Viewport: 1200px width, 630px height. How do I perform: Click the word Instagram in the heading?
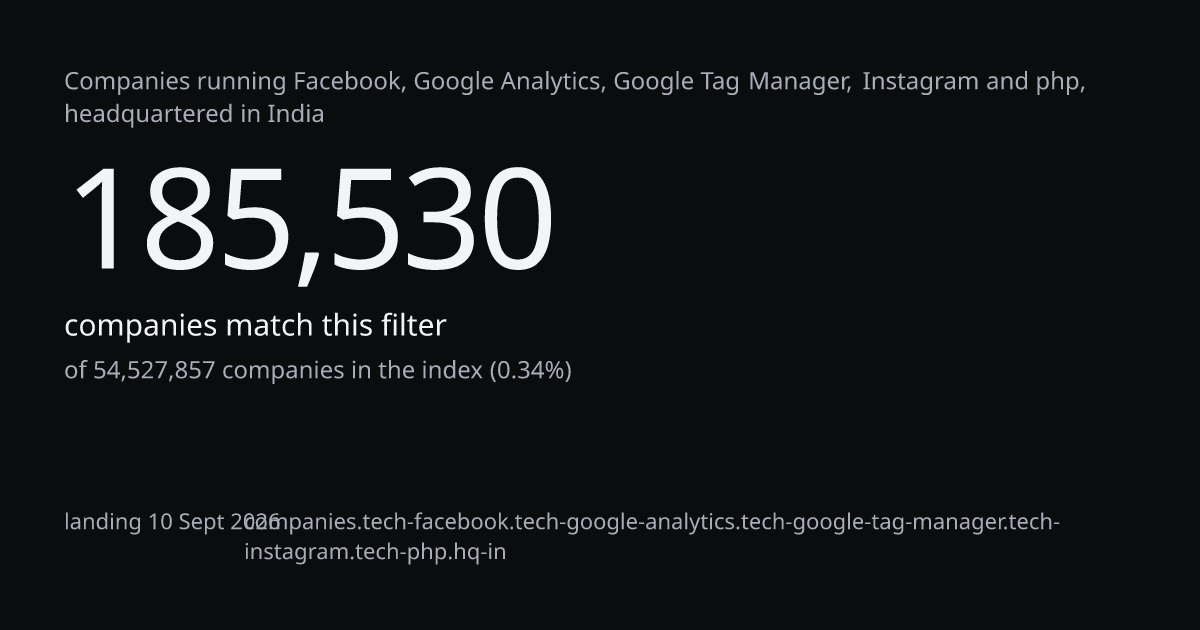point(921,82)
